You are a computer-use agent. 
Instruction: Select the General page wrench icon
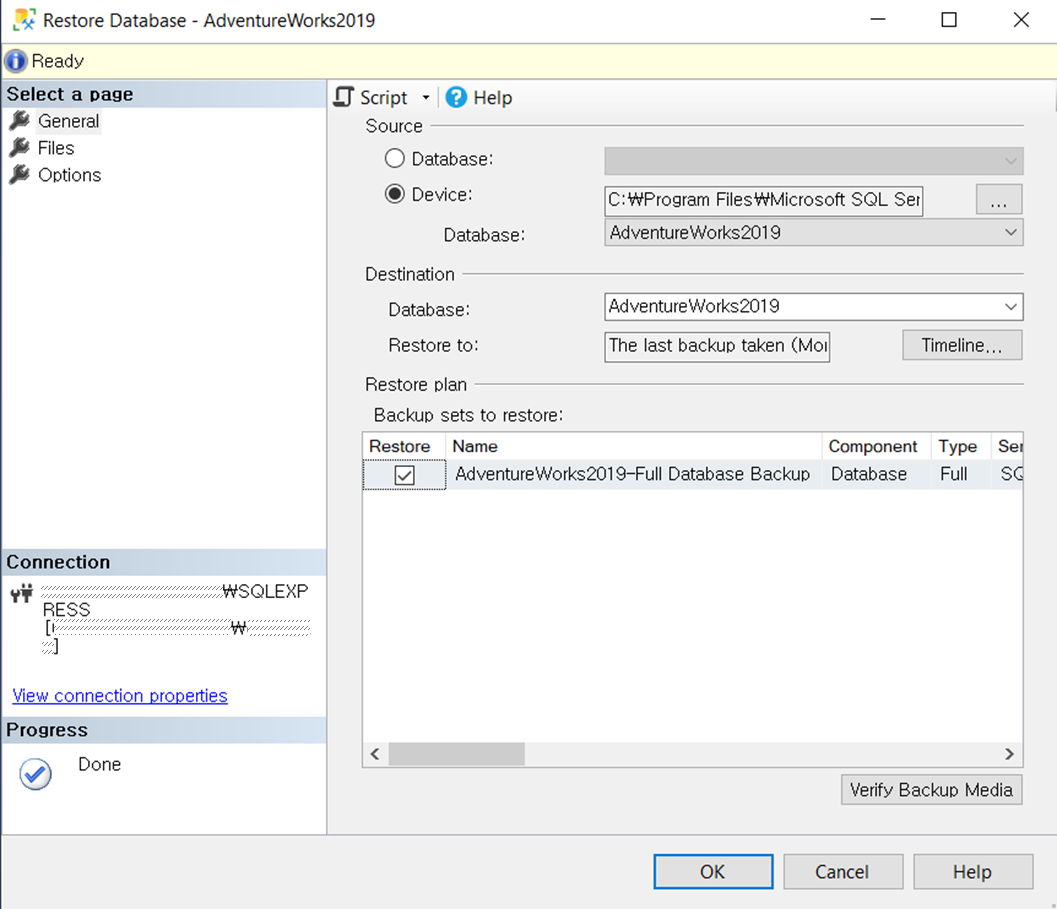(x=20, y=121)
